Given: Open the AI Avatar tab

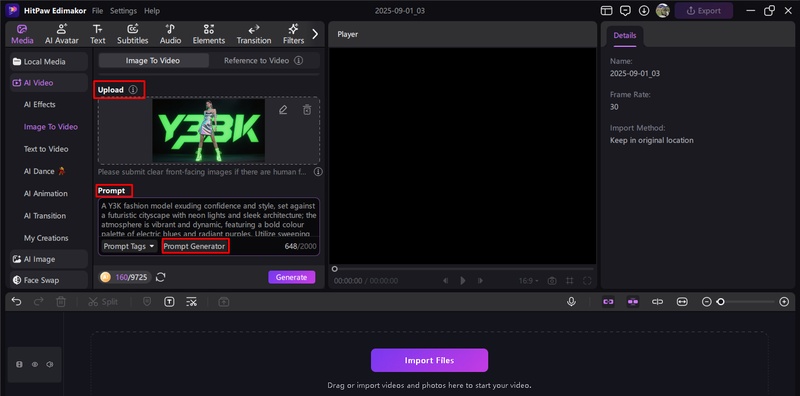Looking at the screenshot, I should 62,34.
